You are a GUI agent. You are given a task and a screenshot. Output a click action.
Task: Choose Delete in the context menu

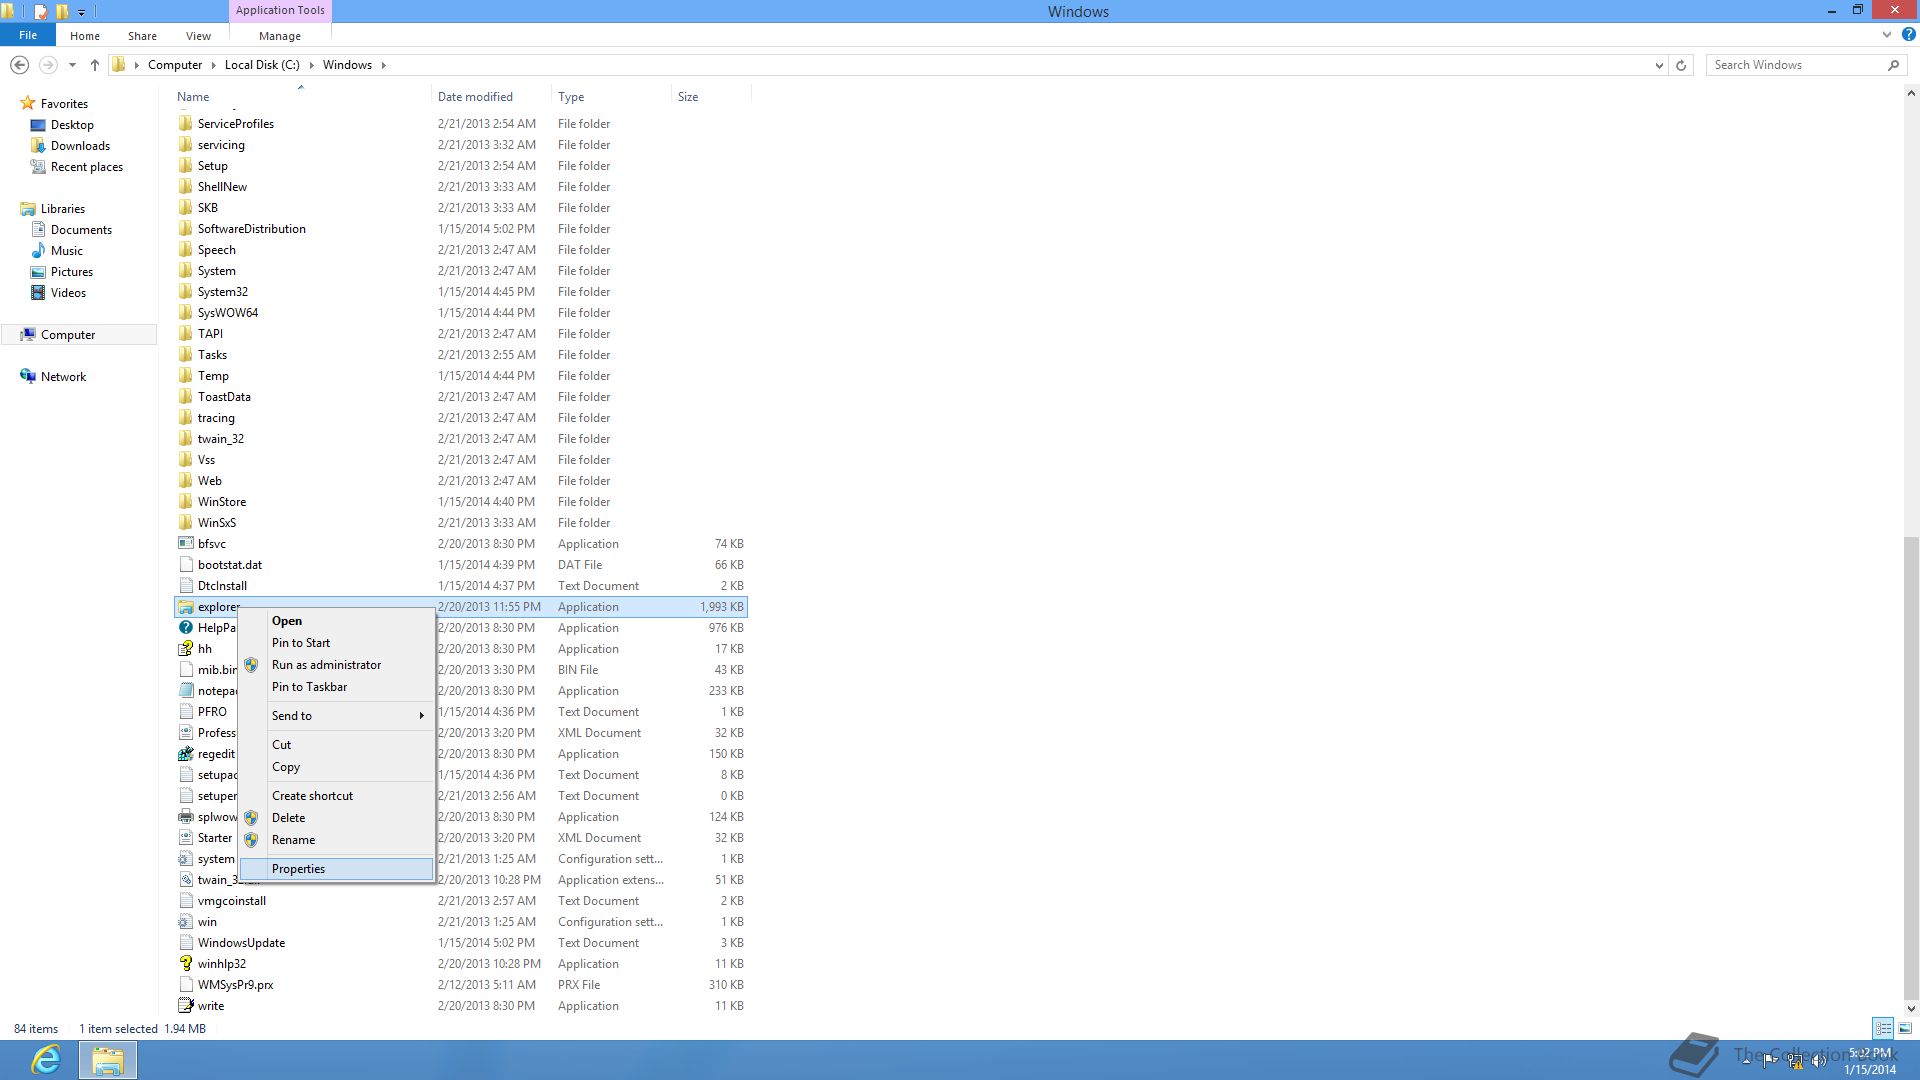(x=336, y=818)
